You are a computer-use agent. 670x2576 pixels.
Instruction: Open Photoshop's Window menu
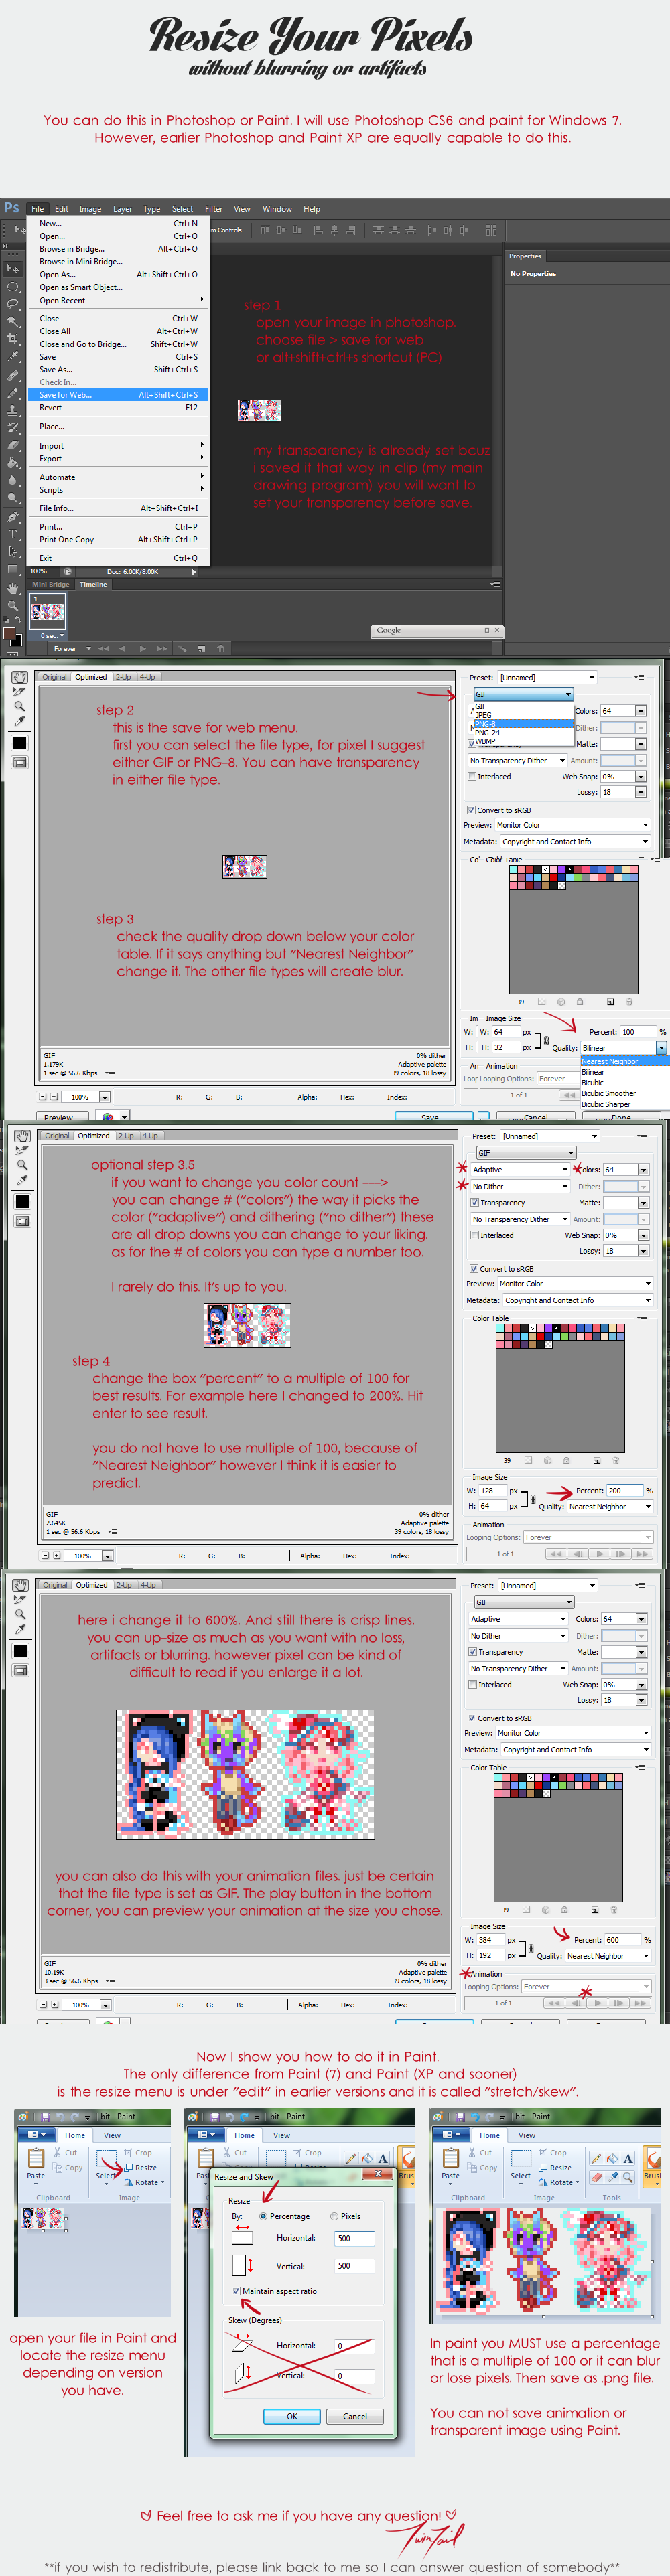pyautogui.click(x=277, y=209)
